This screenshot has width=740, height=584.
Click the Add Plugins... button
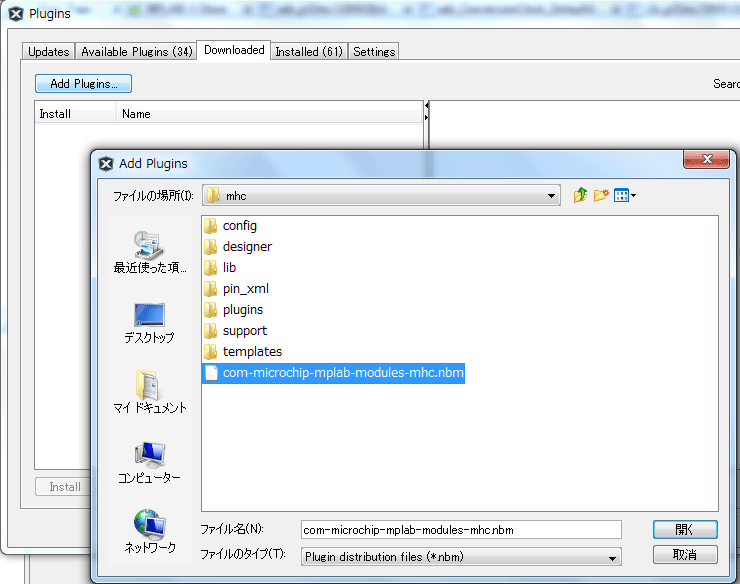tap(83, 84)
